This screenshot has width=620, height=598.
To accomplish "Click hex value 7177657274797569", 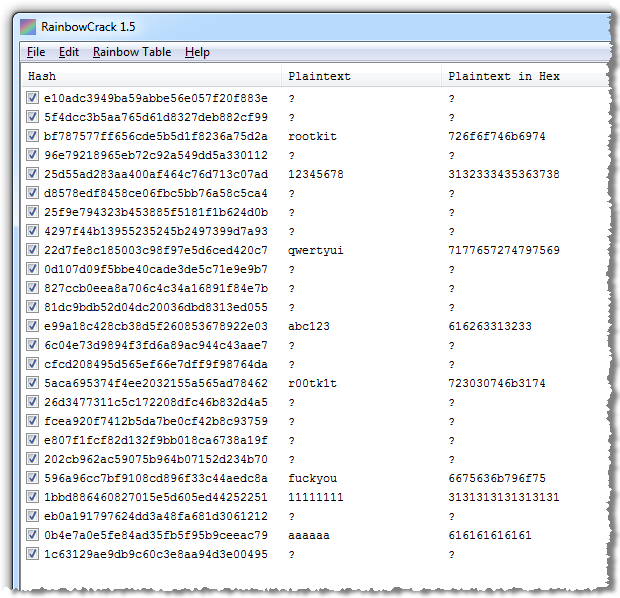I will pos(504,250).
